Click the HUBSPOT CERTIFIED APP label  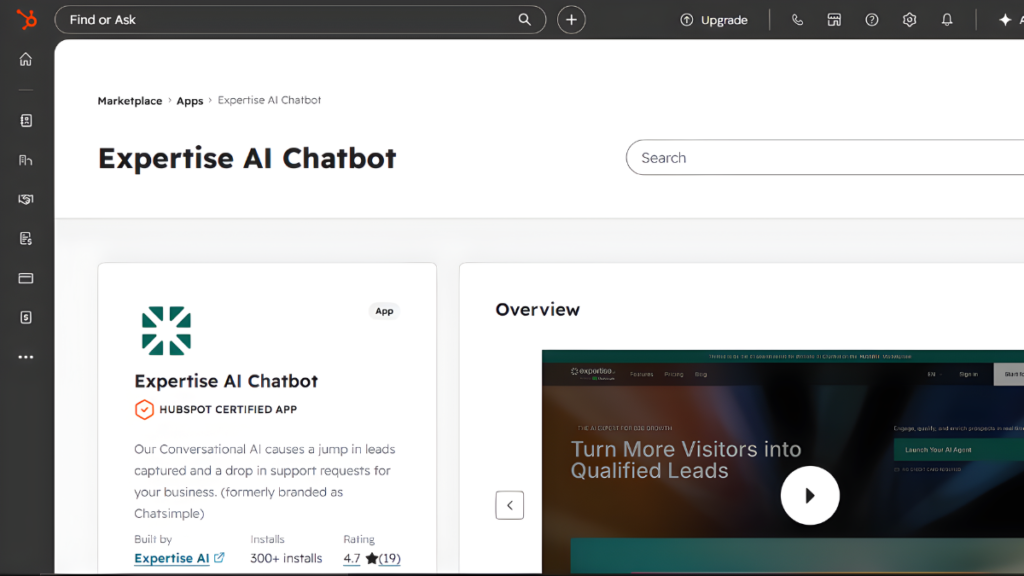pos(228,409)
